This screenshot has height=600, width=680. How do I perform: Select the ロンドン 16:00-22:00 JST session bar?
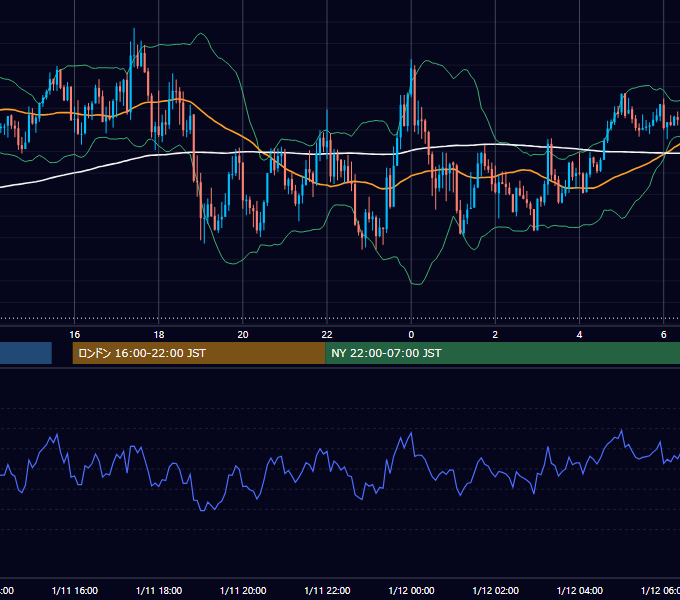[x=199, y=353]
